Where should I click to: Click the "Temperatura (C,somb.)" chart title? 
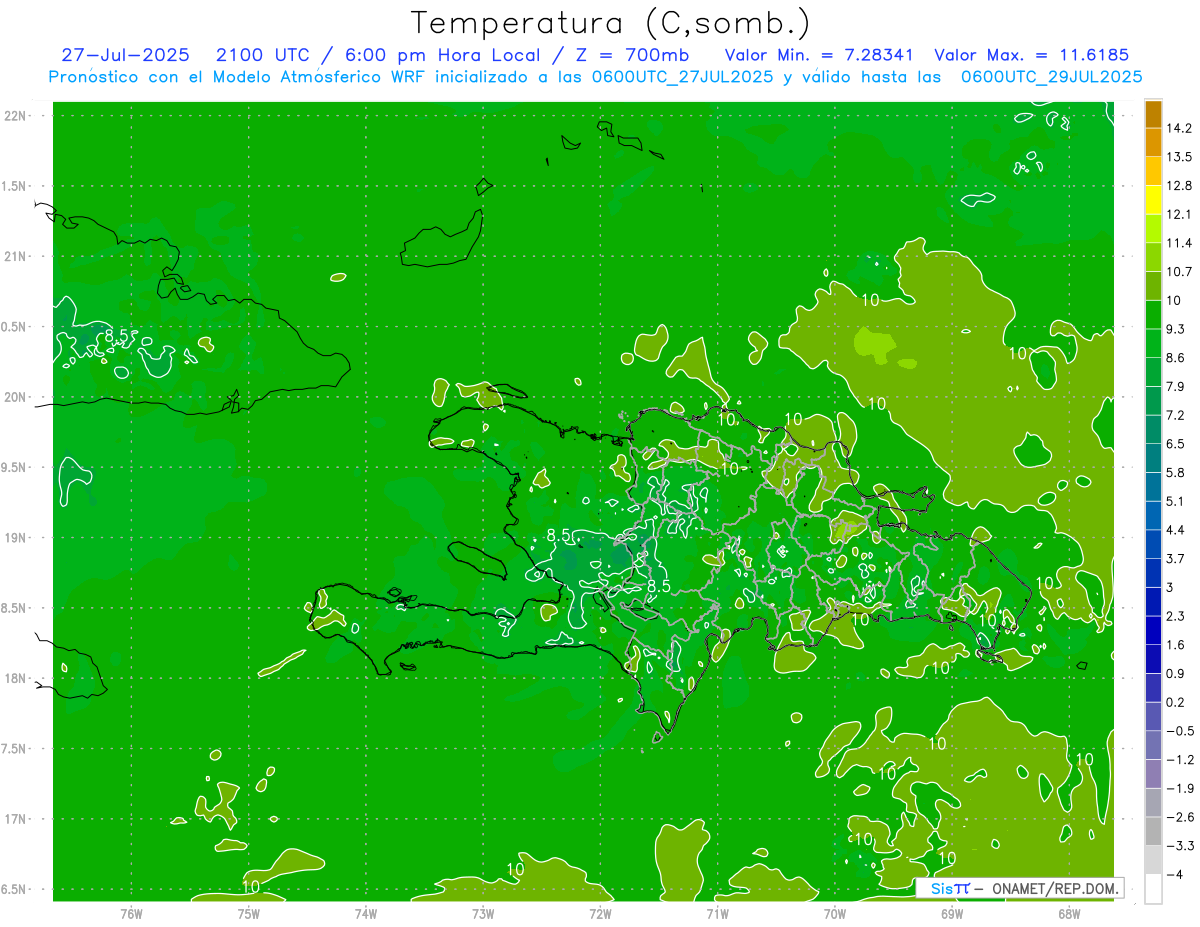tap(611, 23)
